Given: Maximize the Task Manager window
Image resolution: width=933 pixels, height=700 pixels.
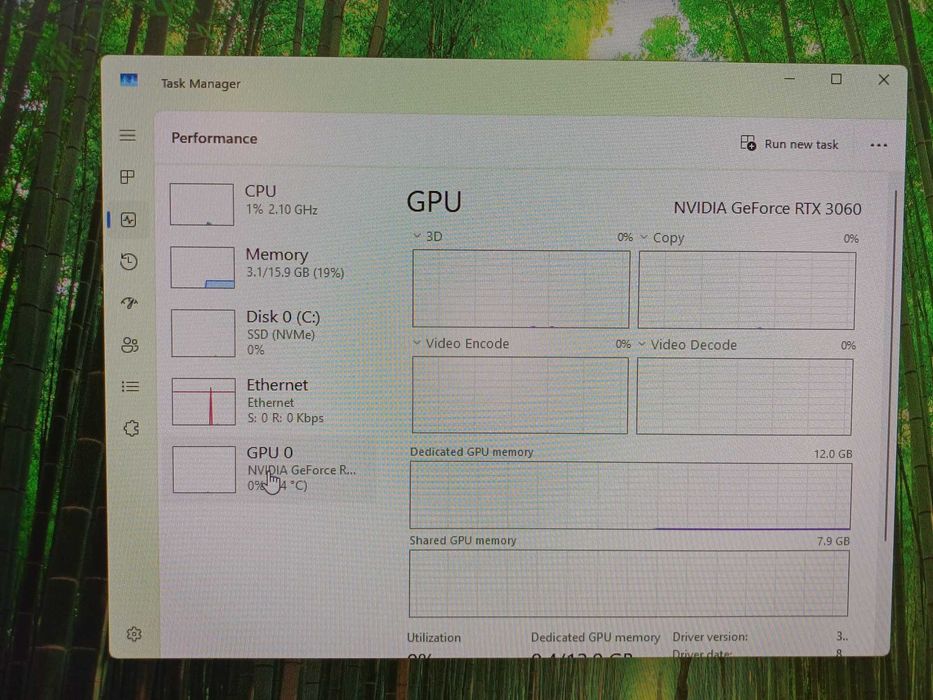Looking at the screenshot, I should point(836,79).
